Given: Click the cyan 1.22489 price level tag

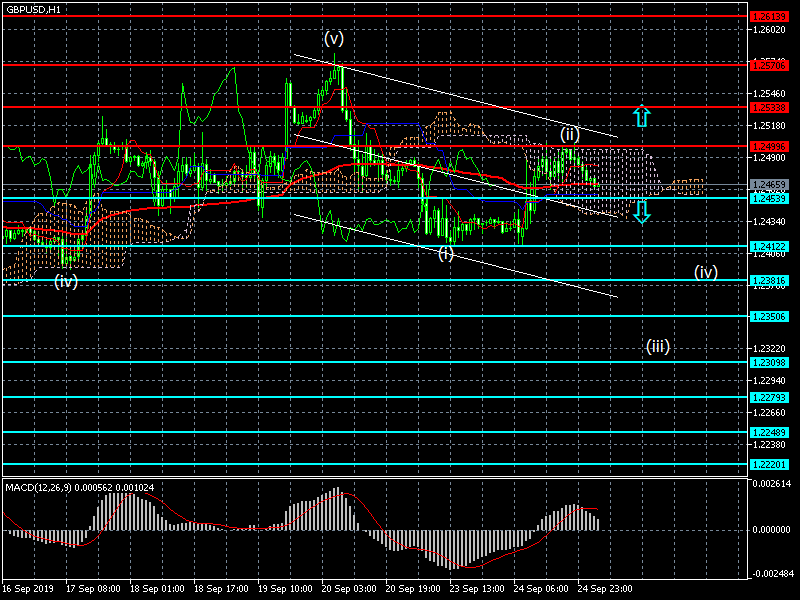Looking at the screenshot, I should [x=769, y=433].
